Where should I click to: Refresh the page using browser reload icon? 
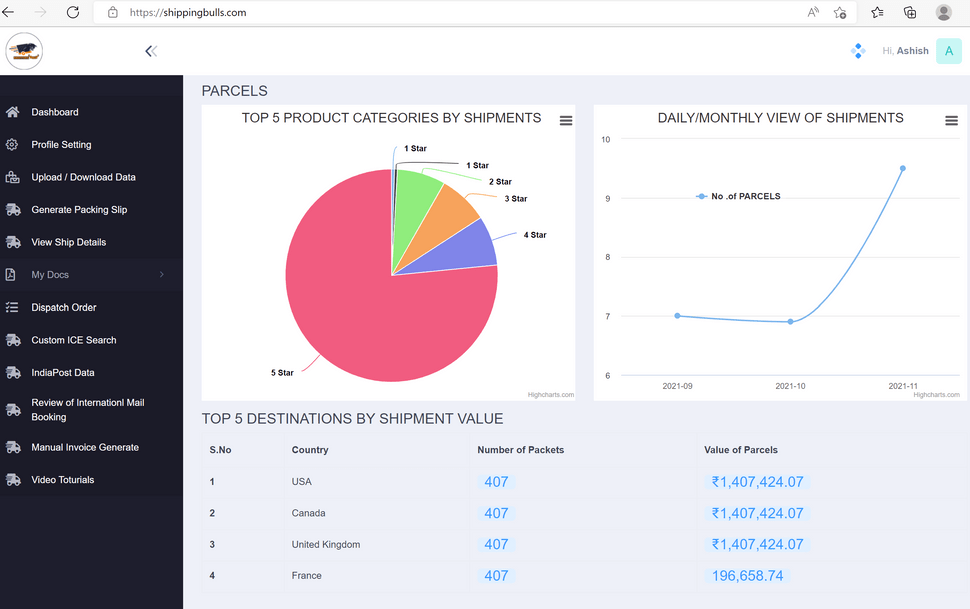coord(72,13)
